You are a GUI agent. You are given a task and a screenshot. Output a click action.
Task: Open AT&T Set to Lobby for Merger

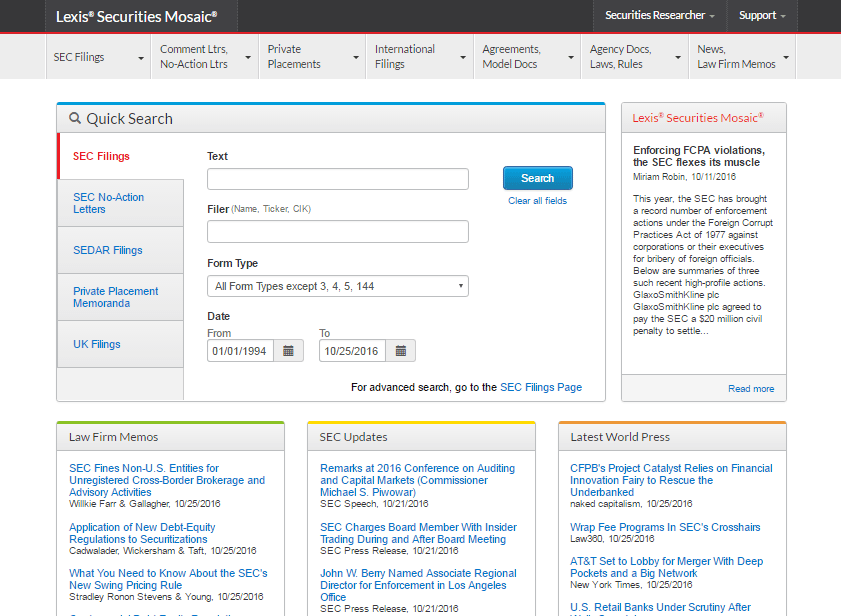tap(666, 567)
